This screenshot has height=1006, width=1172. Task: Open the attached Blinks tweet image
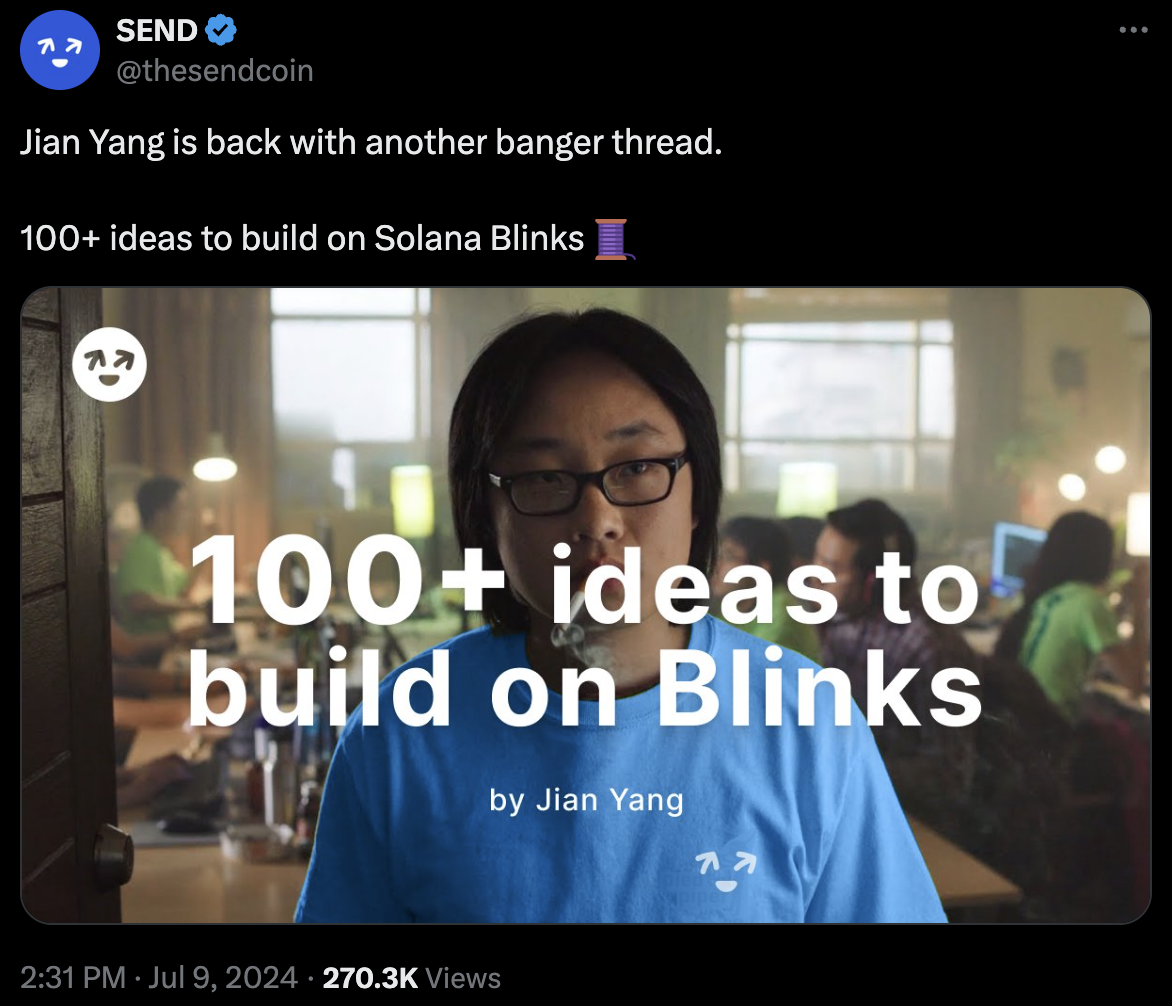coord(586,605)
